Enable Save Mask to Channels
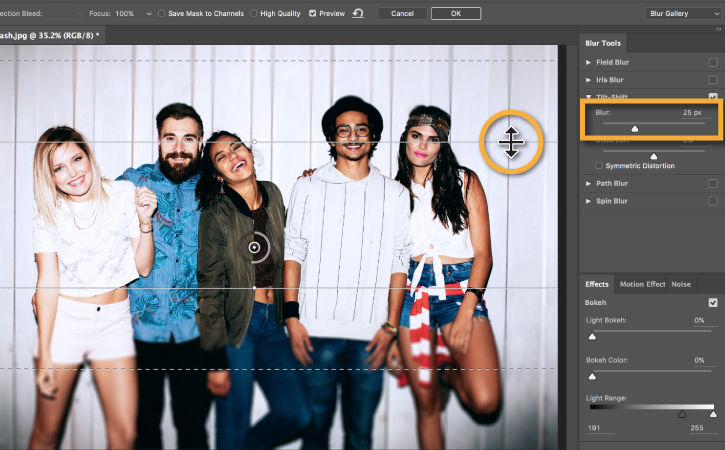The width and height of the screenshot is (725, 450). click(161, 13)
